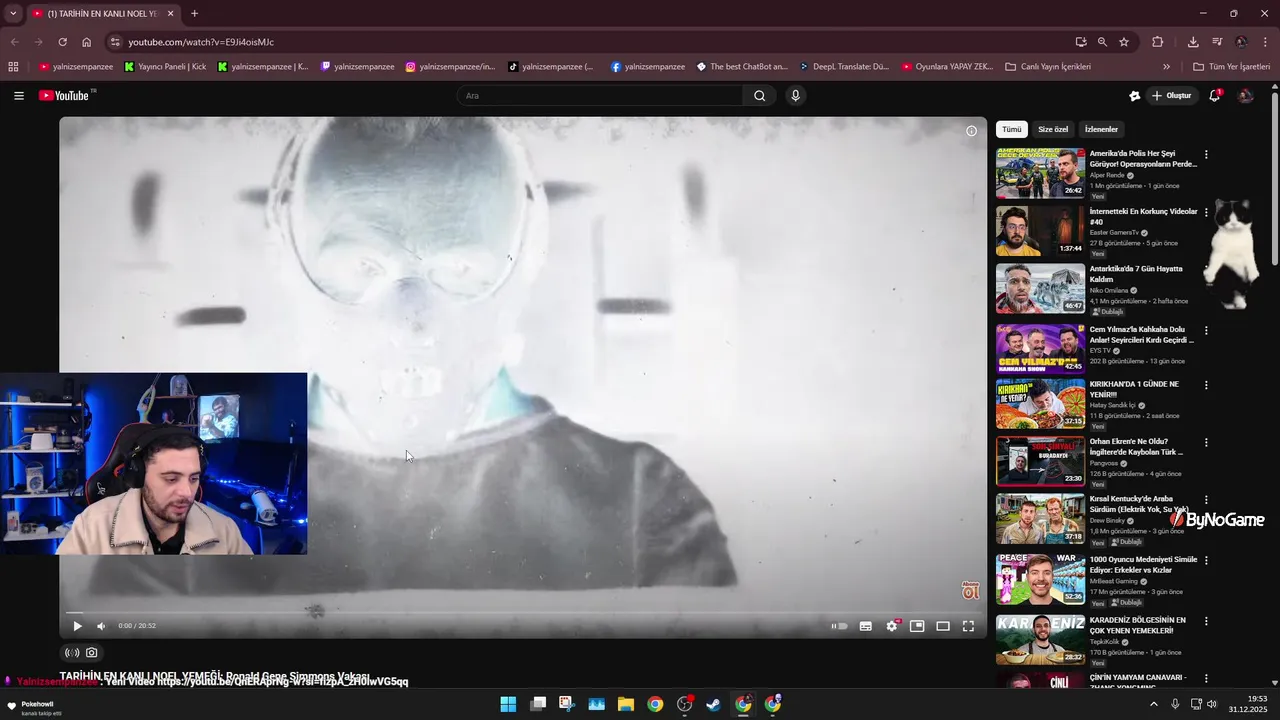Toggle subtitles/captions button in player

click(x=866, y=626)
